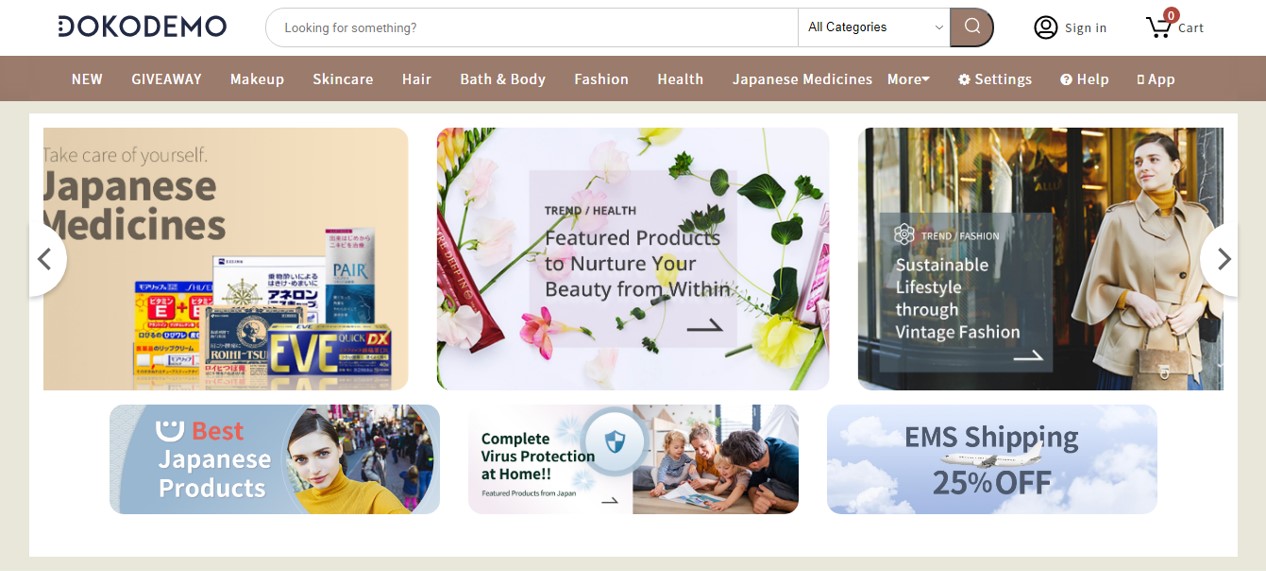This screenshot has height=571, width=1266.
Task: Click the Settings gear icon
Action: [964, 79]
